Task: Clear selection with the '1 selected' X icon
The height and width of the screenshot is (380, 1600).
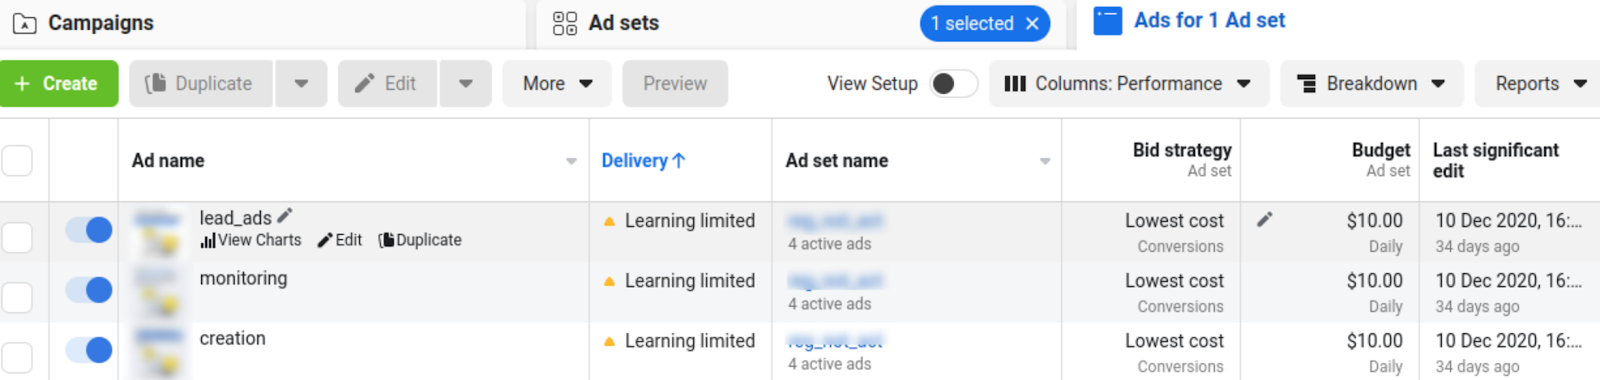Action: click(x=1032, y=23)
